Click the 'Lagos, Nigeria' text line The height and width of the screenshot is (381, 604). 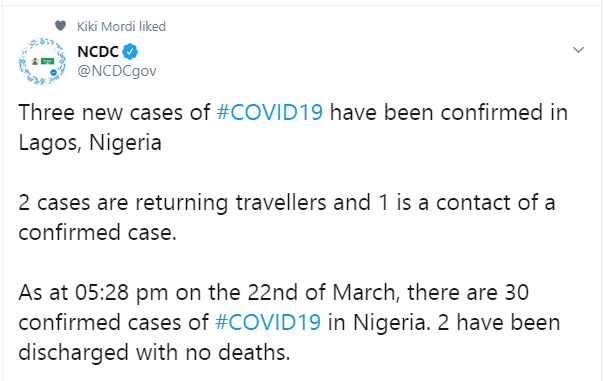point(90,143)
